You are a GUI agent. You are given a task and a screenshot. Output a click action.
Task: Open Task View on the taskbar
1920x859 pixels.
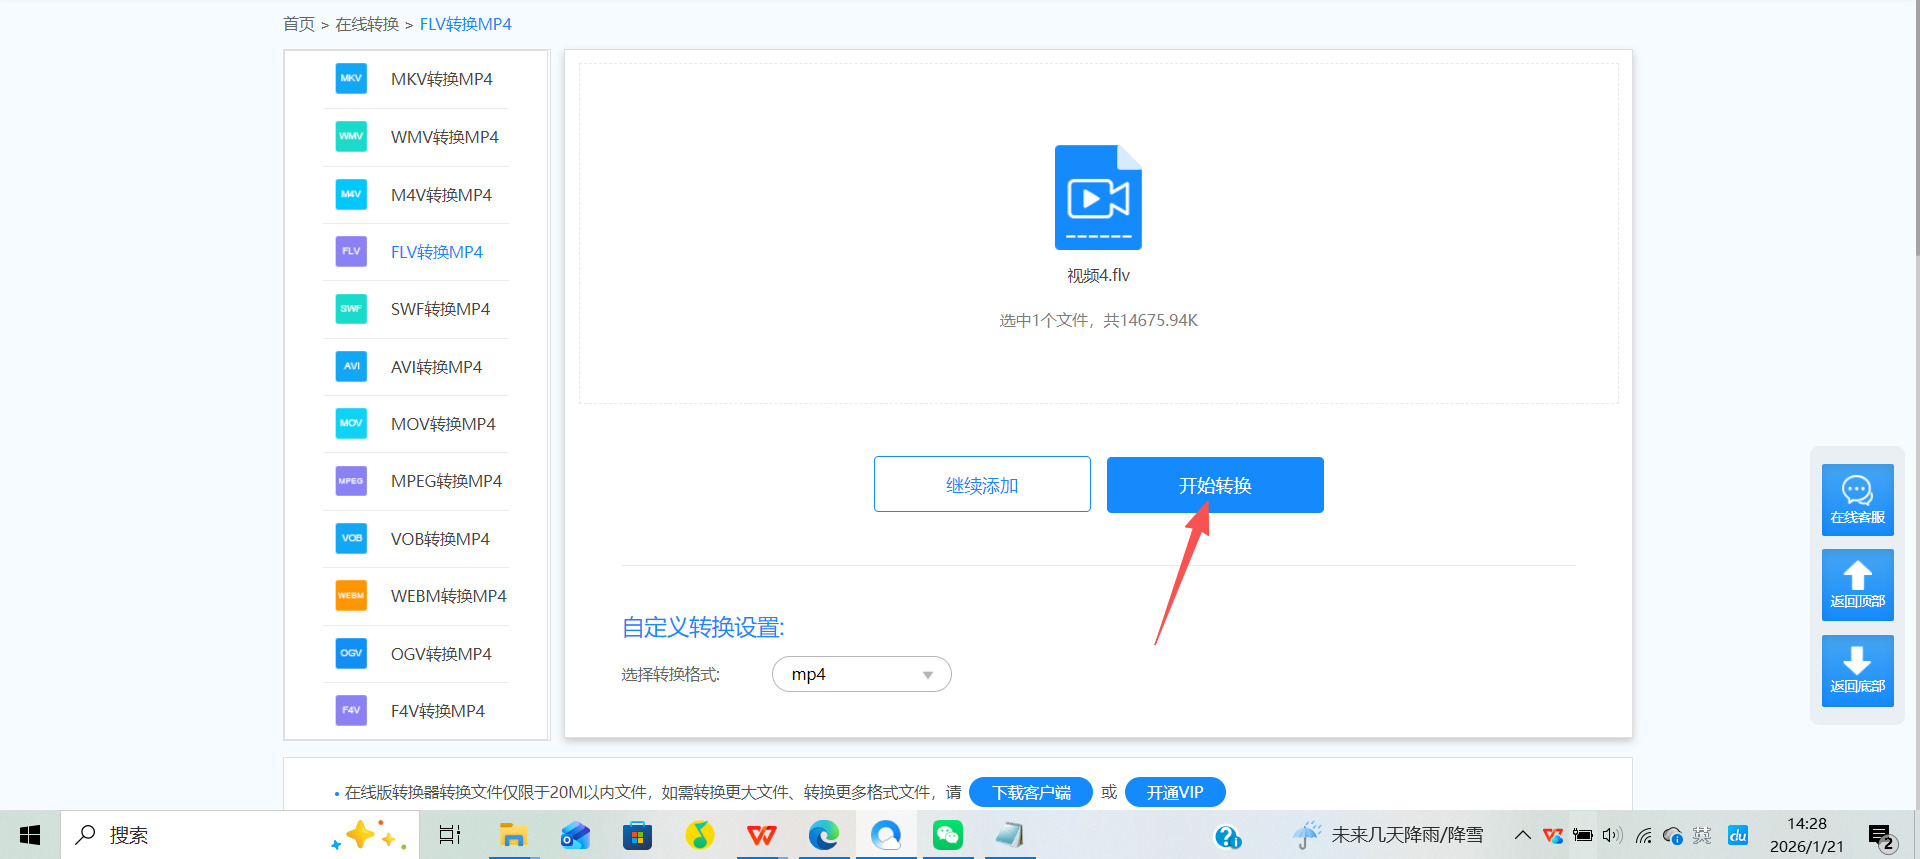click(x=450, y=835)
